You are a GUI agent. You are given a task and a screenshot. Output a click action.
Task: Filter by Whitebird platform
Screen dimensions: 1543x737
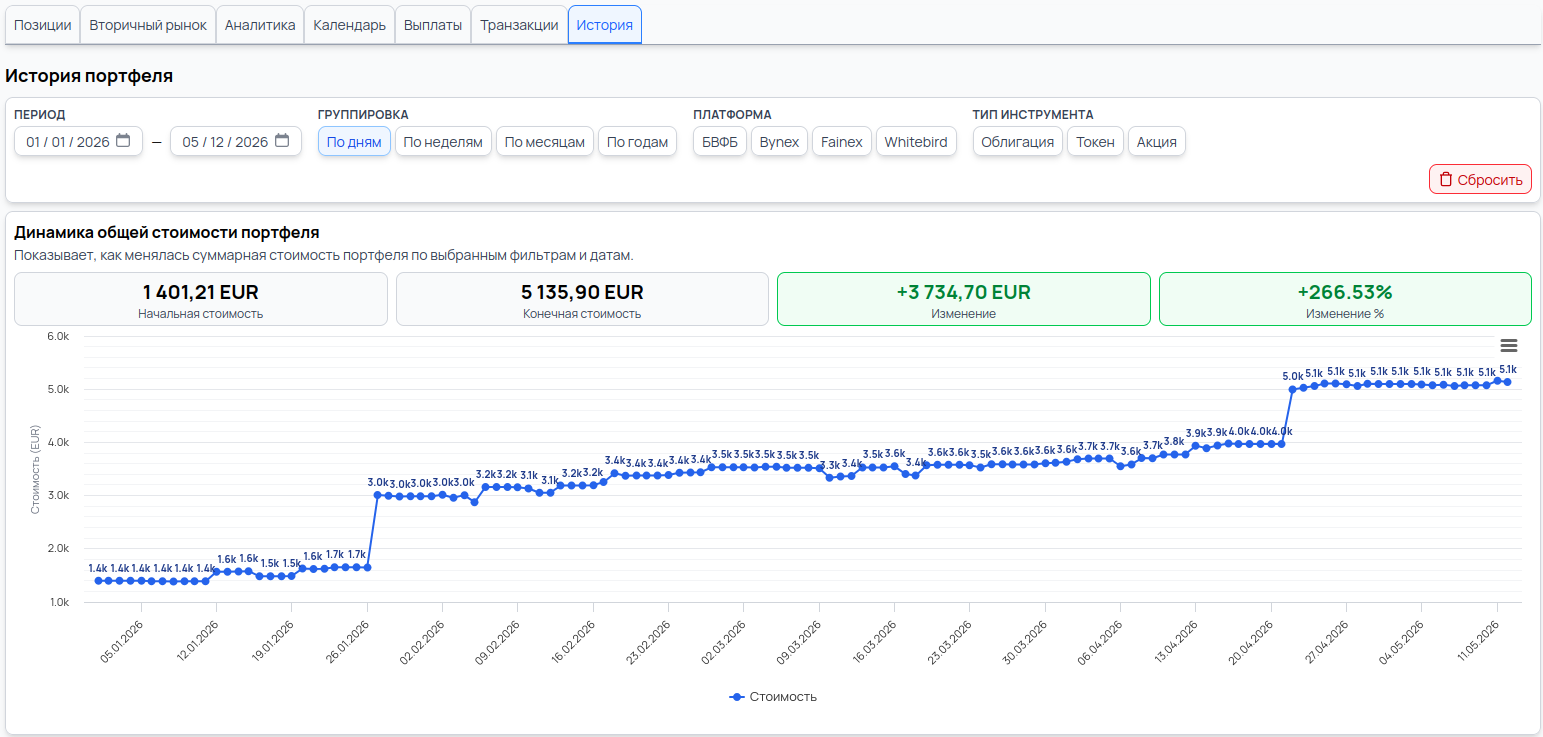click(916, 141)
